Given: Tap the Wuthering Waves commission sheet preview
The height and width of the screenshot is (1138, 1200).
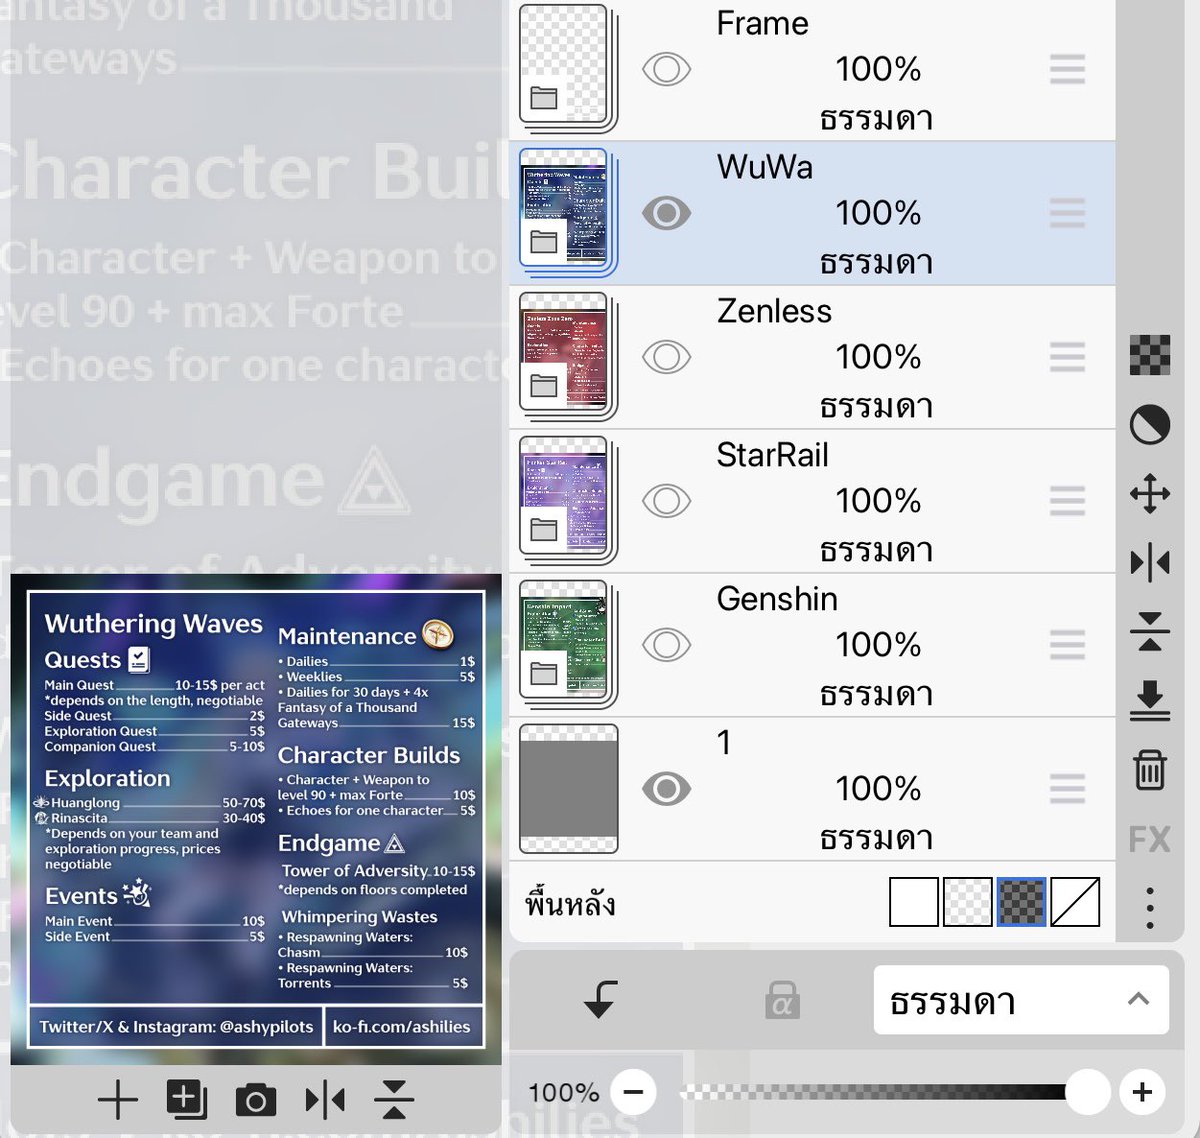Looking at the screenshot, I should point(256,819).
